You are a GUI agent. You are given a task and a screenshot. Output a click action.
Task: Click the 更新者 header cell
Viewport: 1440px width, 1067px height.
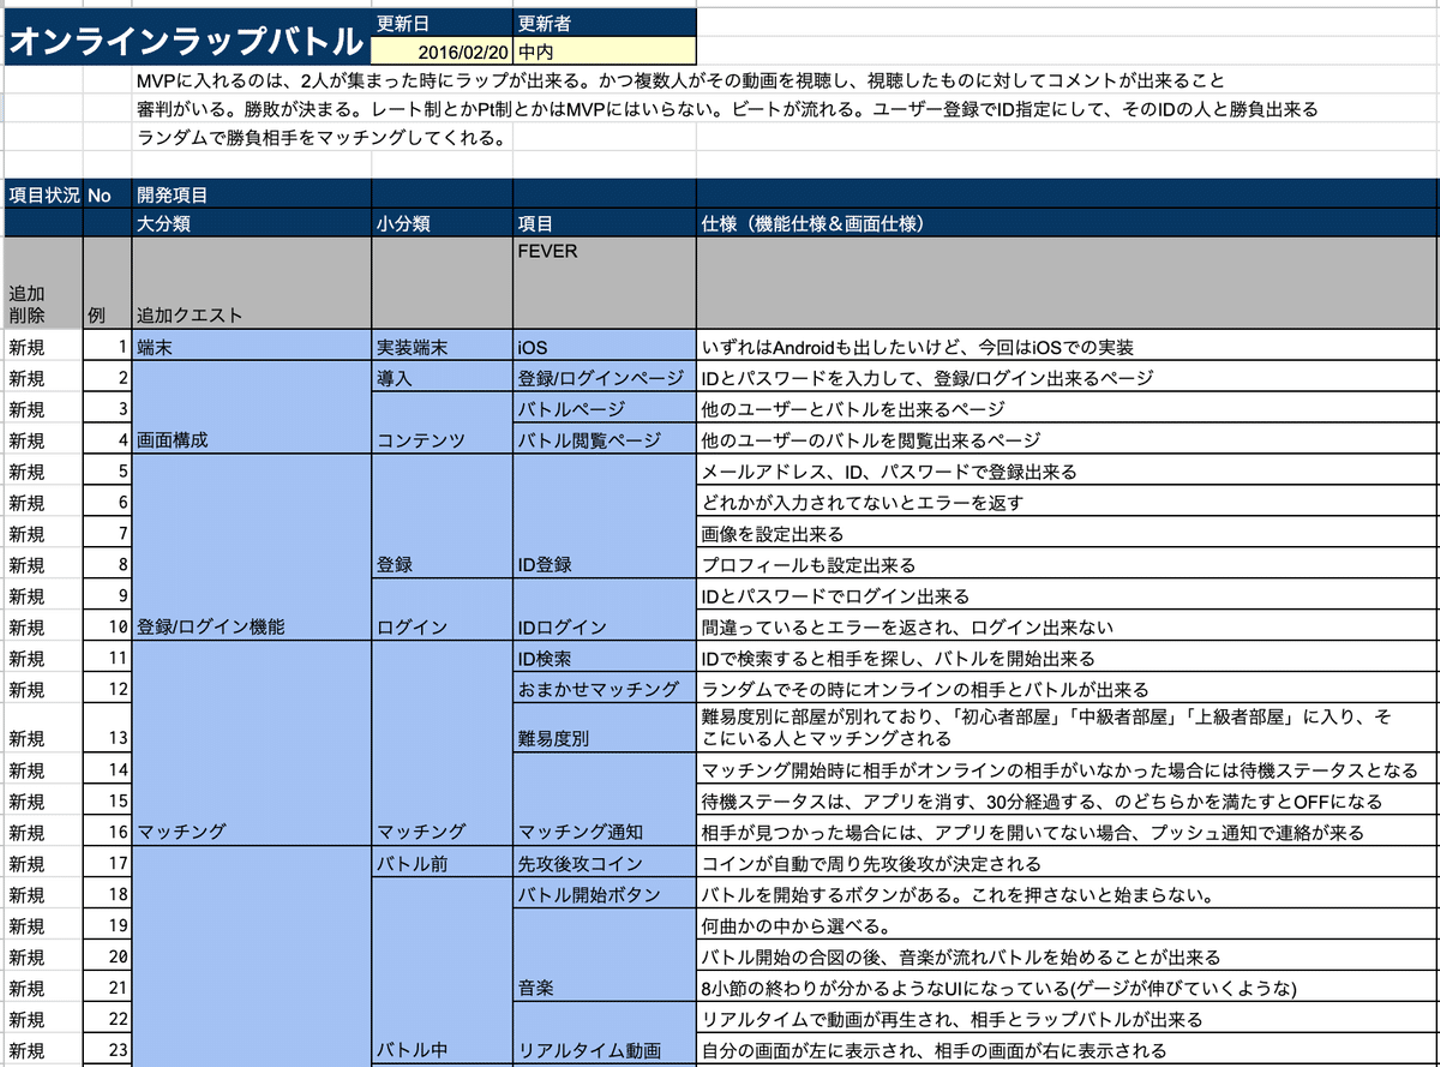click(x=604, y=23)
